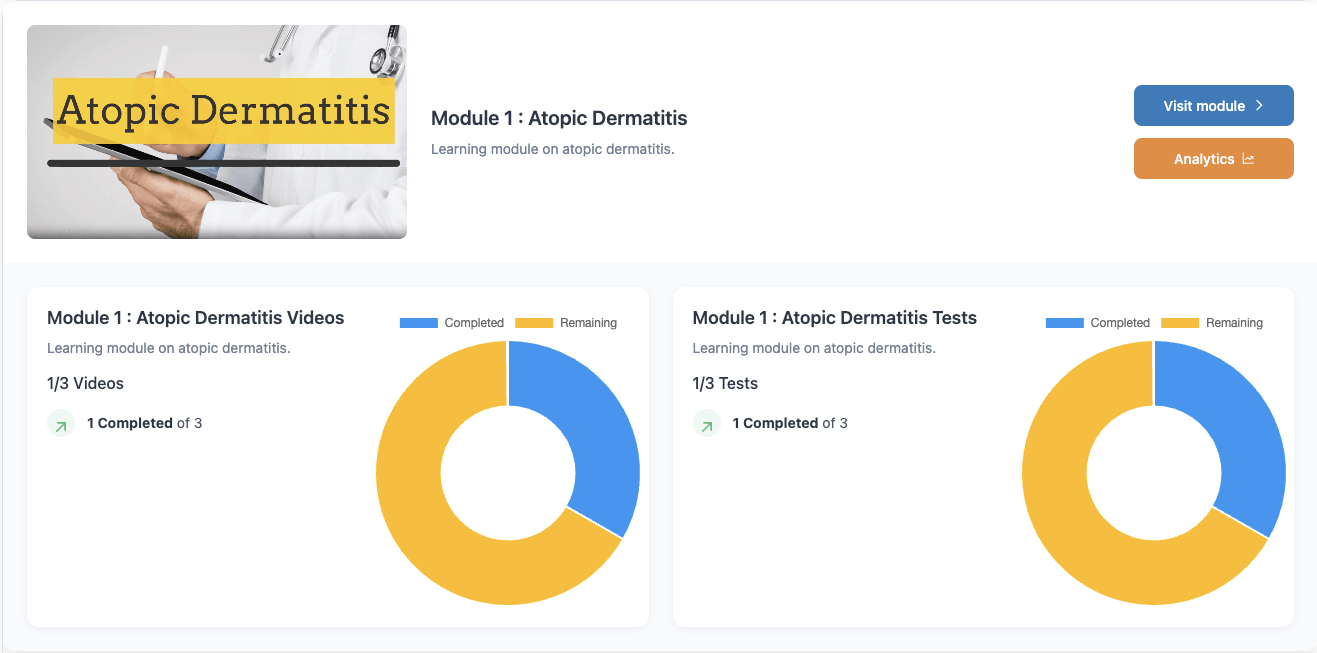1317x653 pixels.
Task: Click the Atopic Dermatitis module thumbnail image
Action: [x=216, y=132]
